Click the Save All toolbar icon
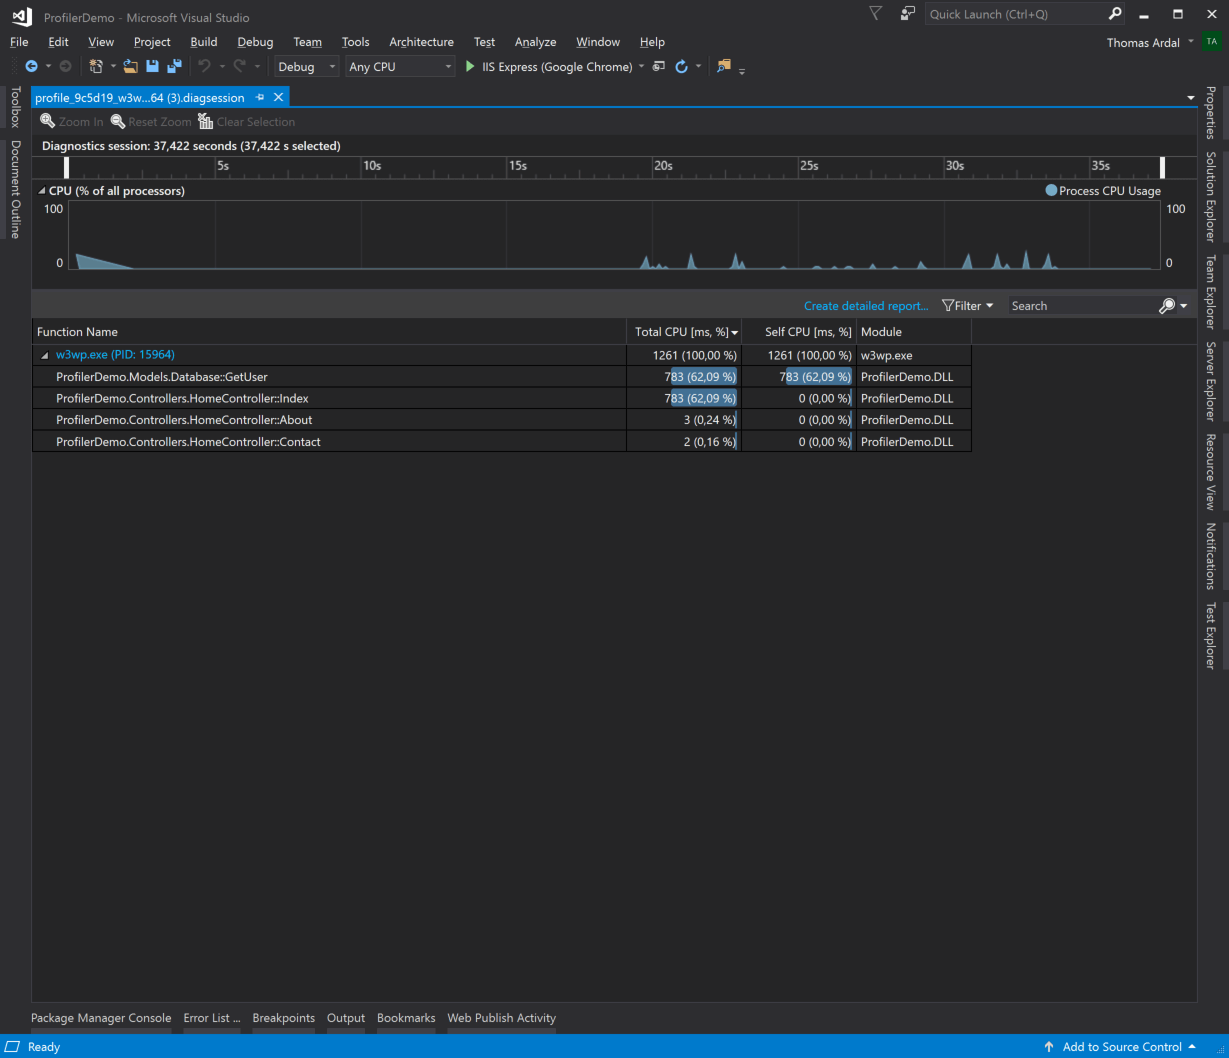The width and height of the screenshot is (1229, 1058). click(174, 66)
